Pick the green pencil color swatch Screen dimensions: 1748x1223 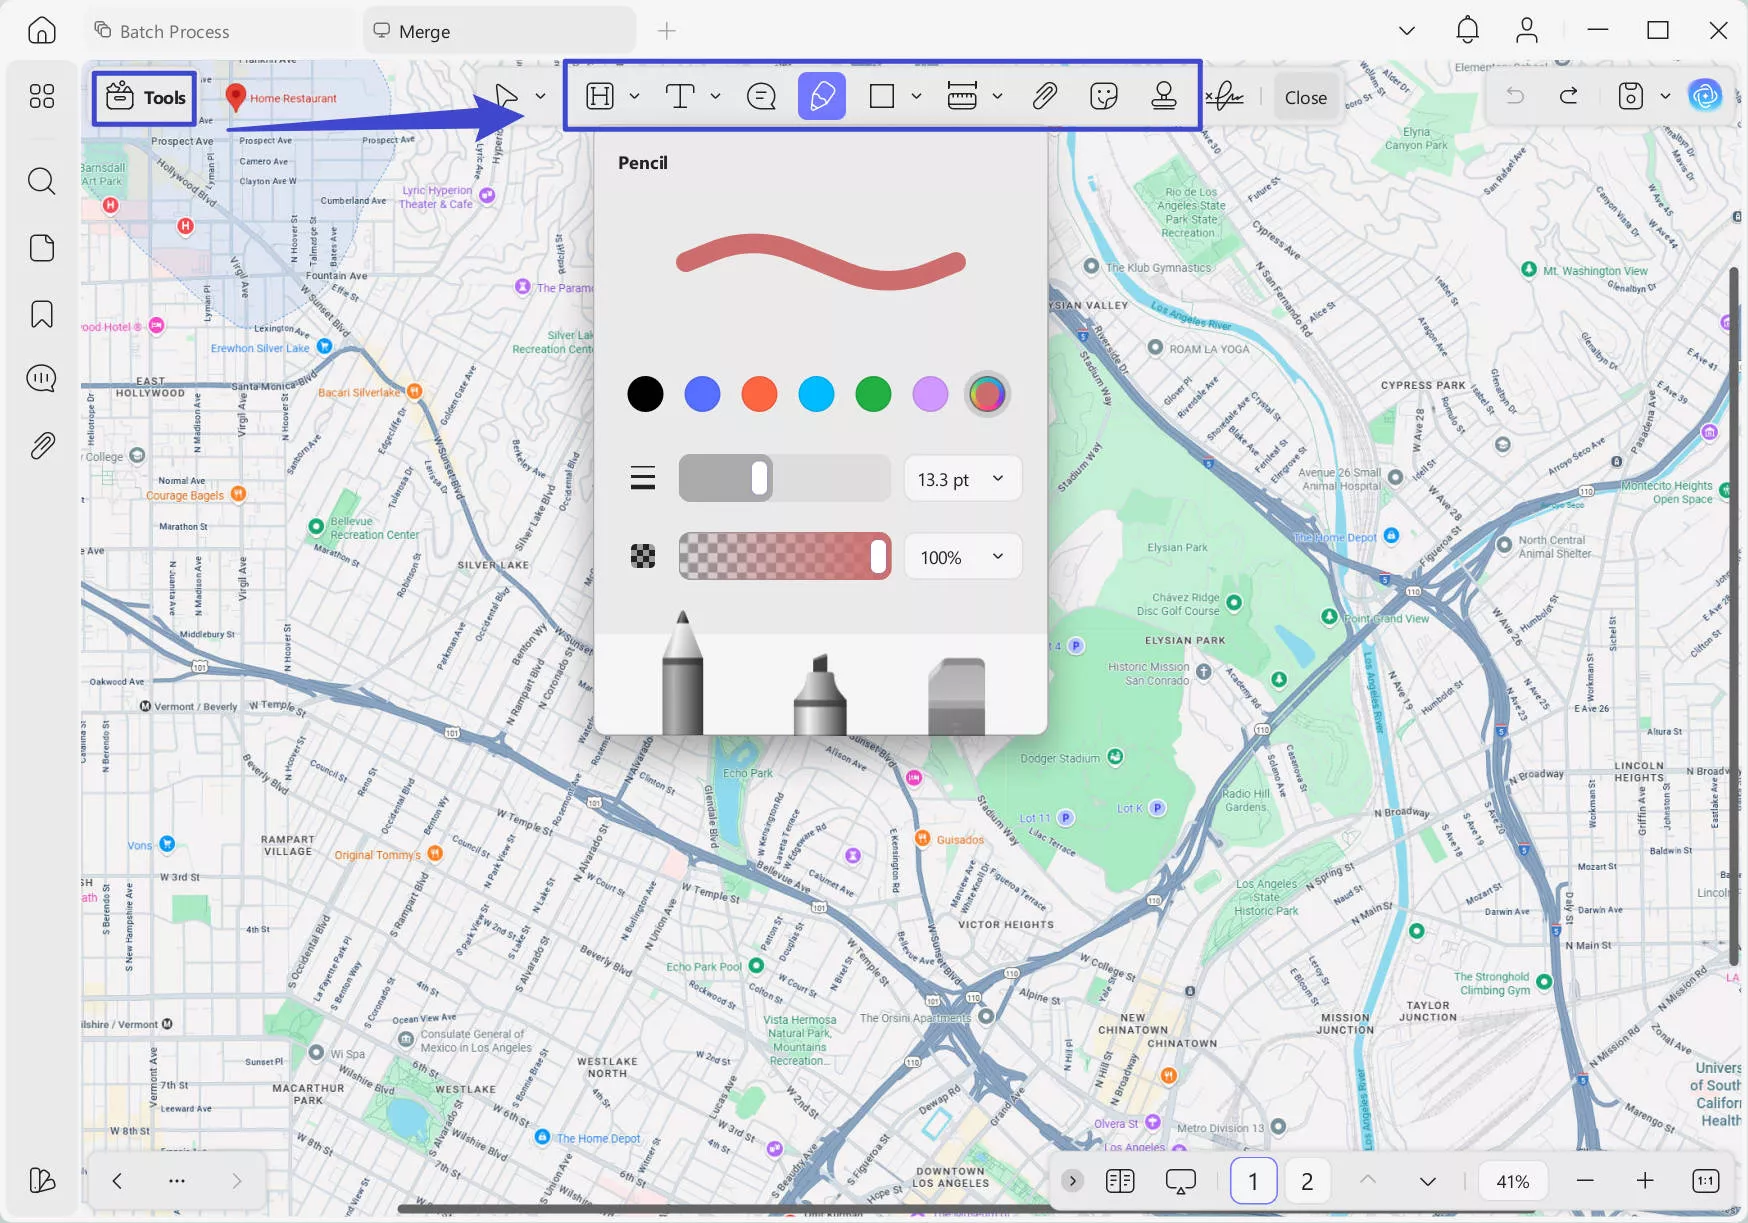(873, 393)
